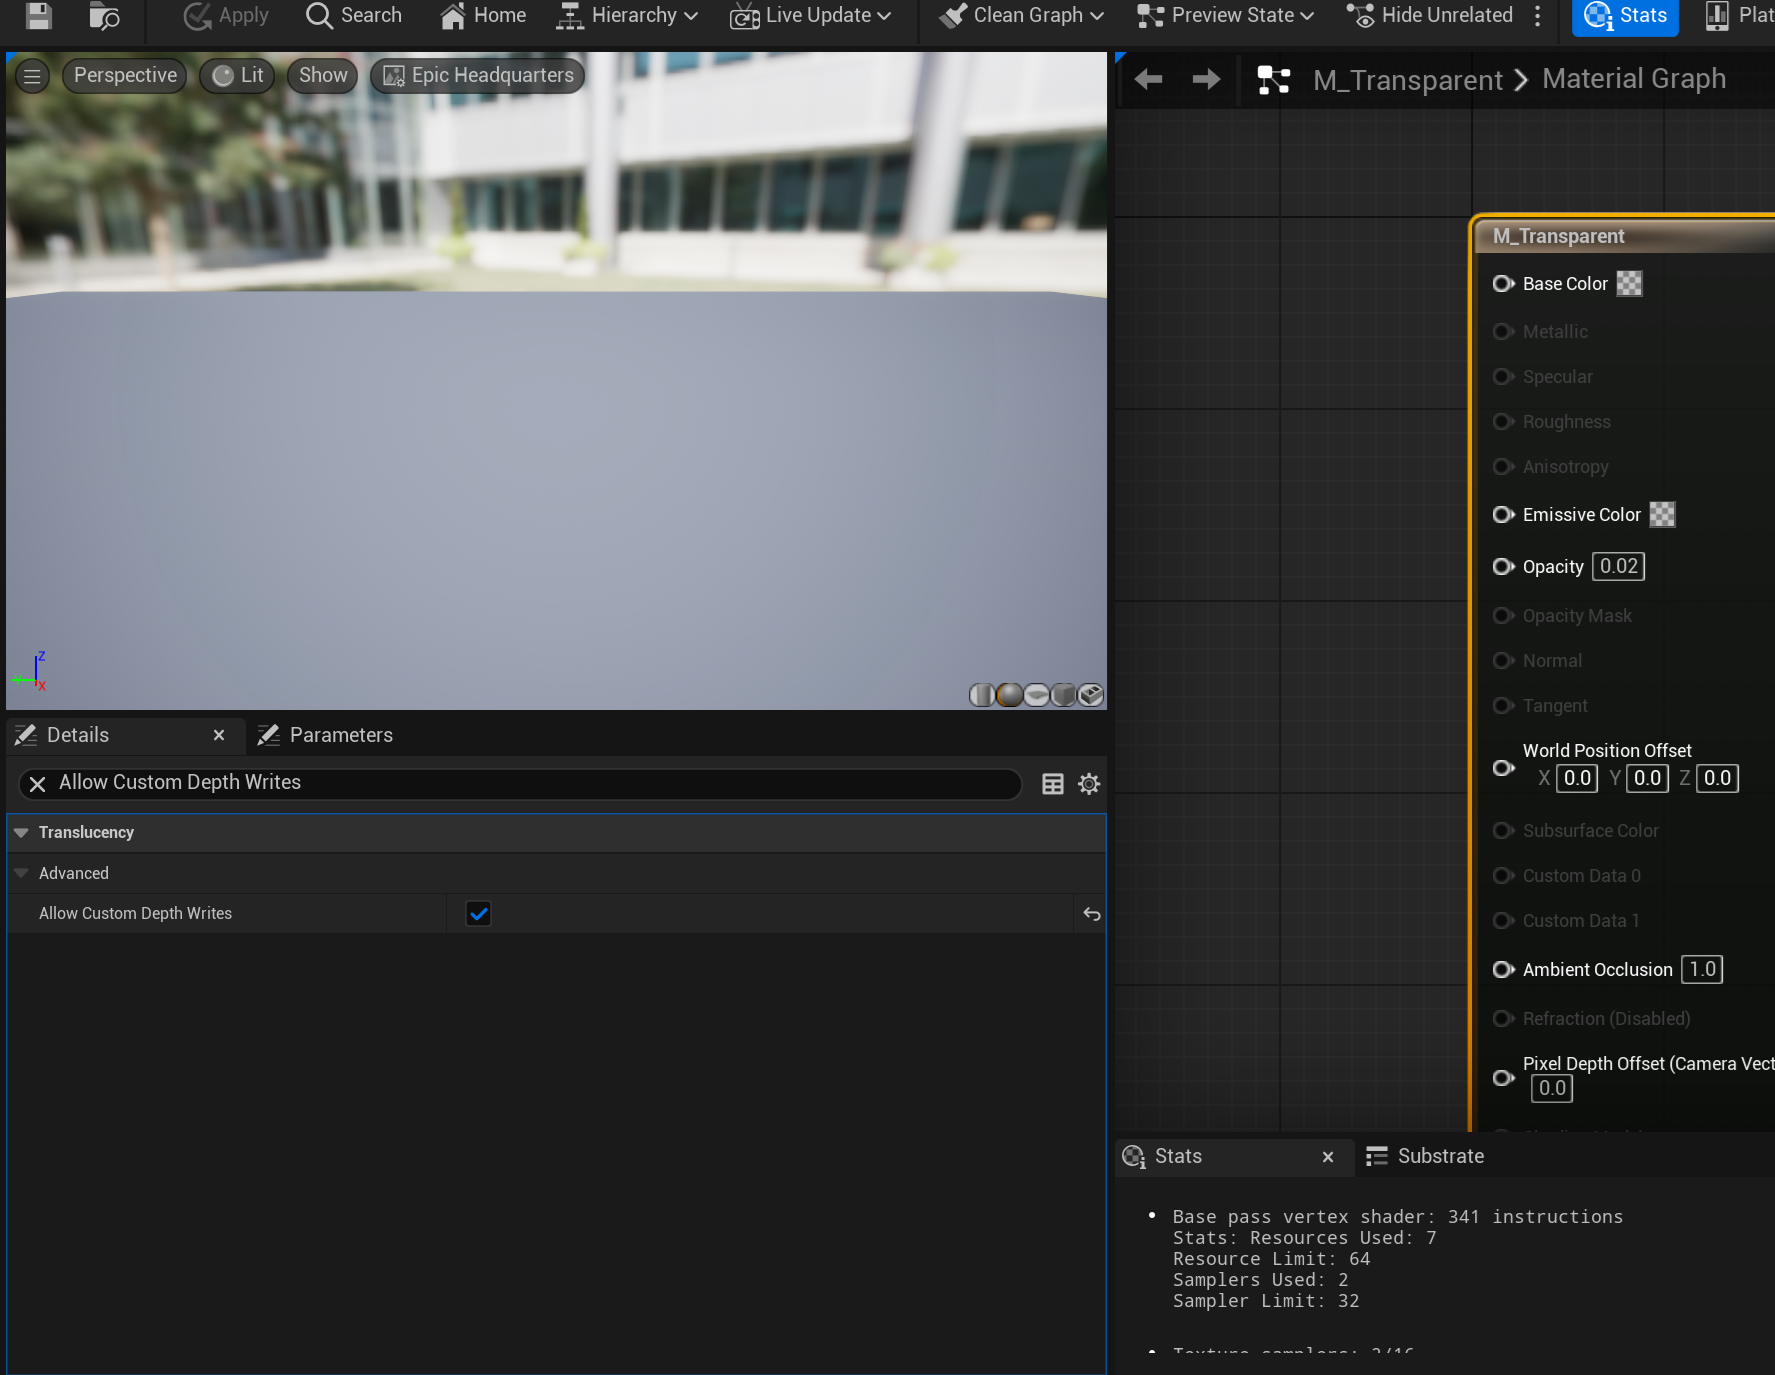Viewport: 1775px width, 1375px height.
Task: Open the Preview State dropdown
Action: (1225, 15)
